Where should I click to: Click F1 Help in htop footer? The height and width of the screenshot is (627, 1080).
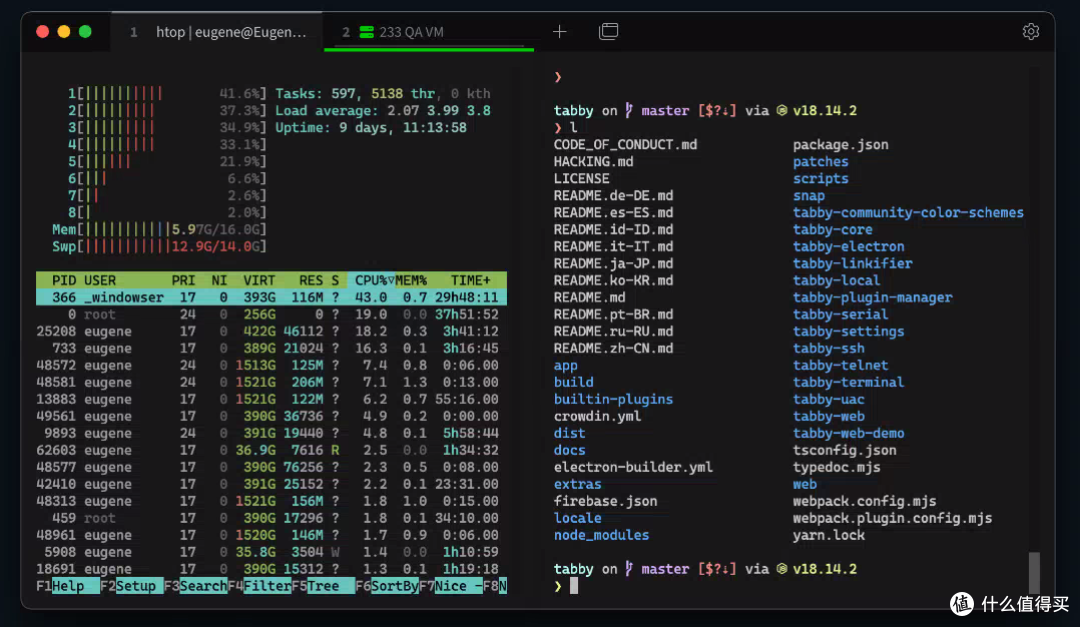point(68,586)
